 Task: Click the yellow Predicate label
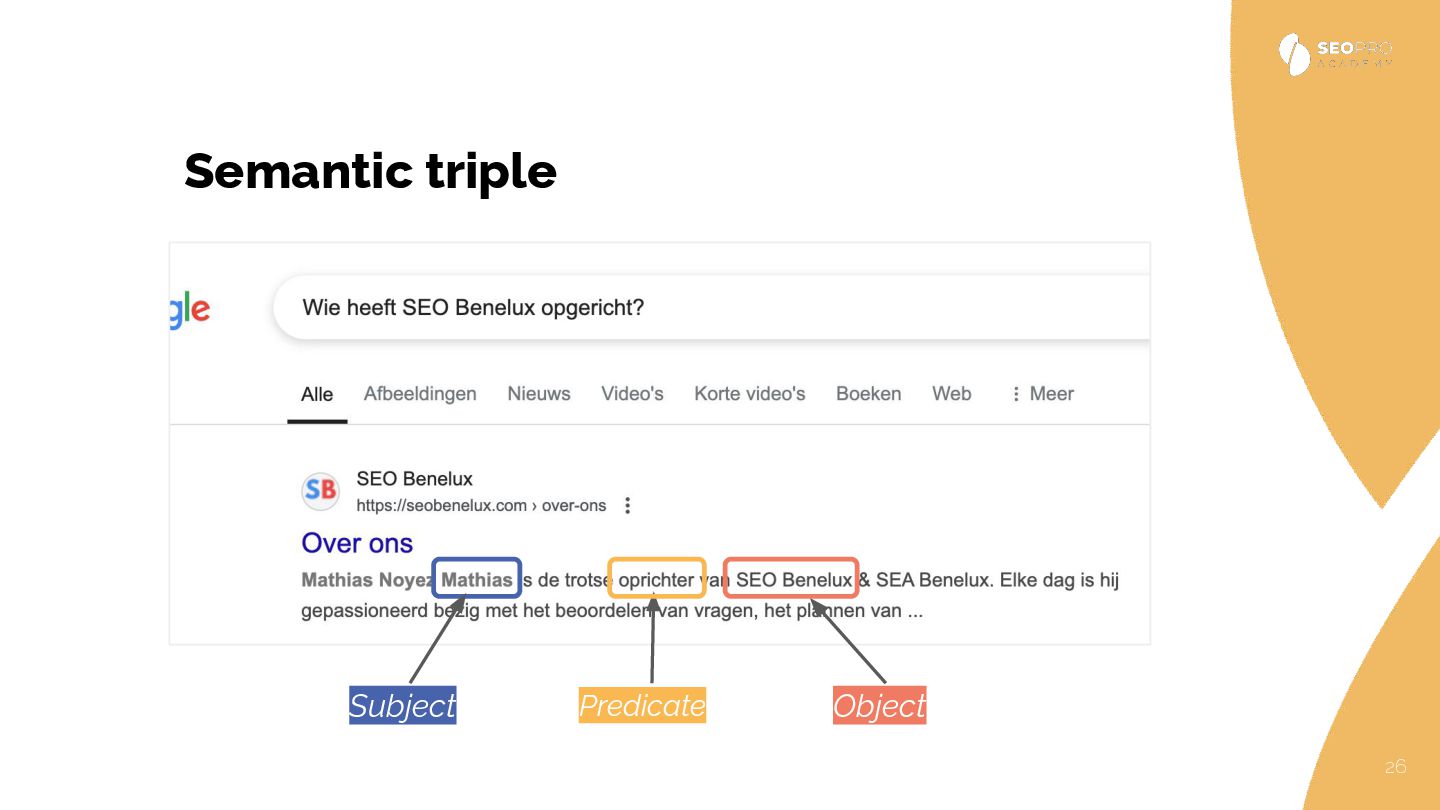tap(642, 706)
